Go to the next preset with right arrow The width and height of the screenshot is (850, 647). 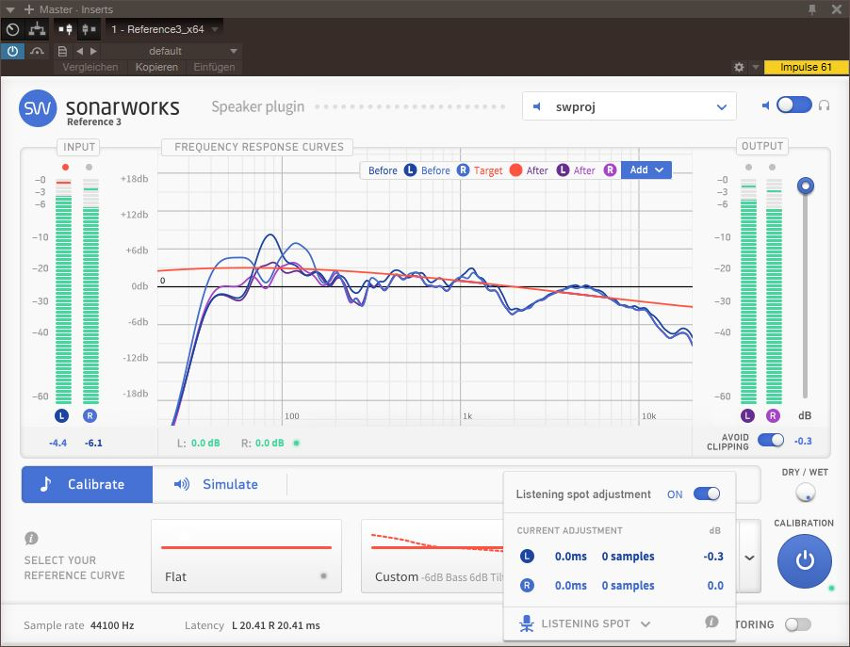pyautogui.click(x=93, y=51)
